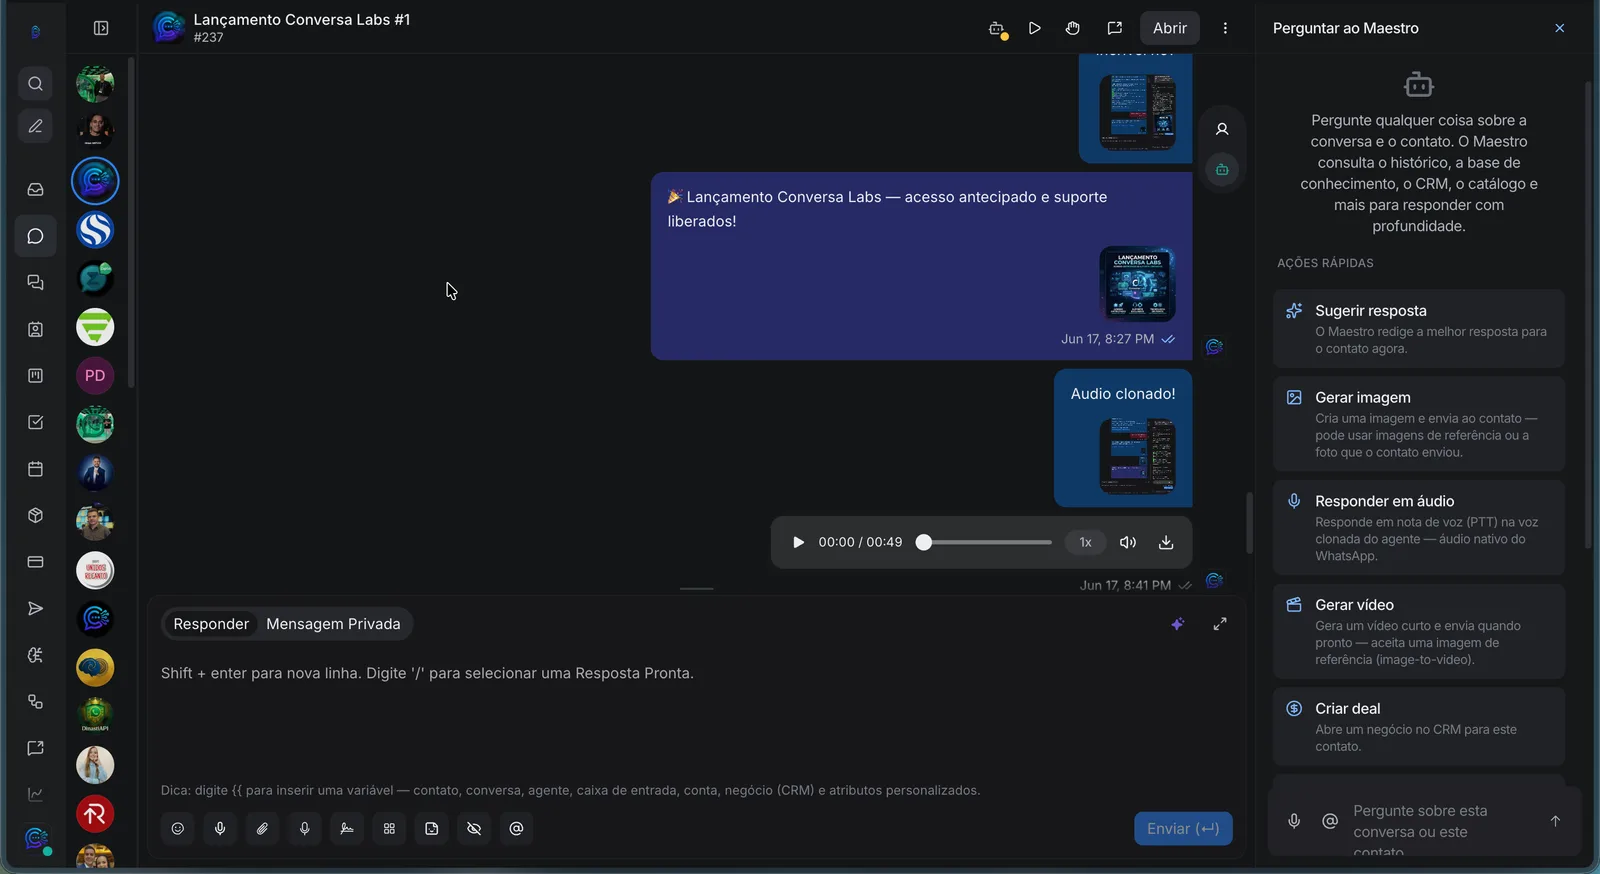This screenshot has height=874, width=1600.
Task: Open the AI sparkle assist icon in composer
Action: [x=1178, y=624]
